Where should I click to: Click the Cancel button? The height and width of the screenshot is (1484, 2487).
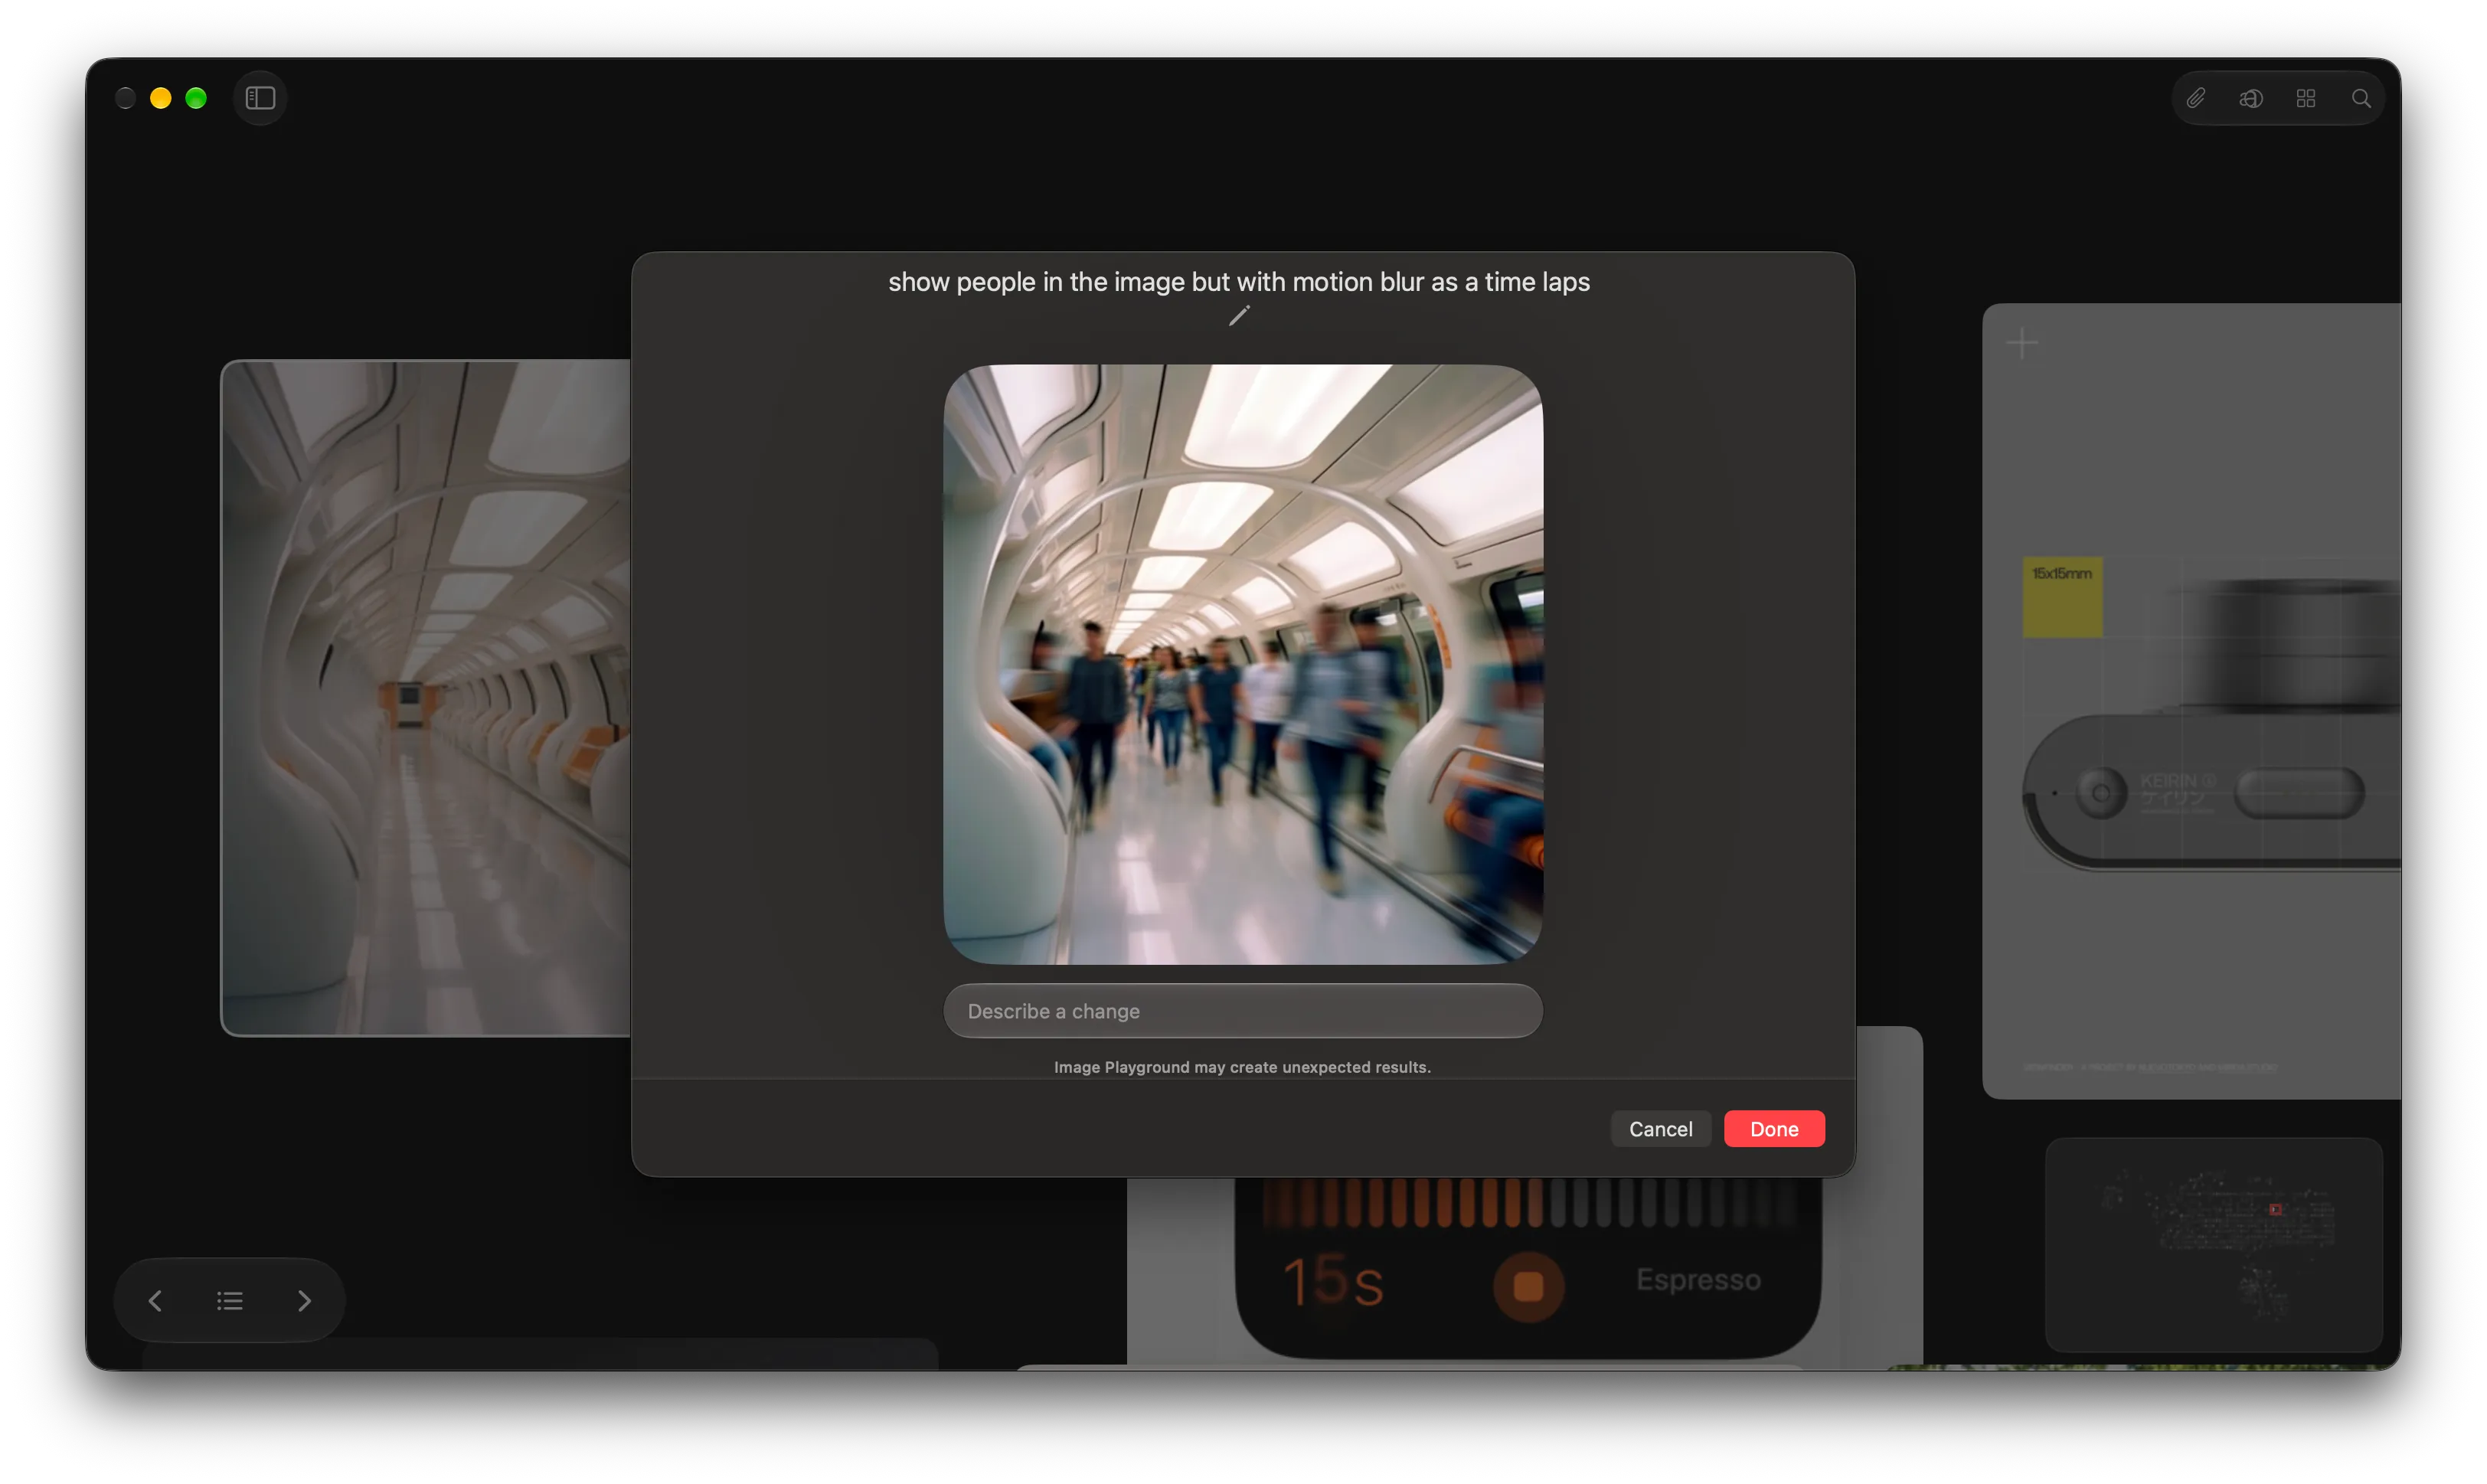[1660, 1128]
